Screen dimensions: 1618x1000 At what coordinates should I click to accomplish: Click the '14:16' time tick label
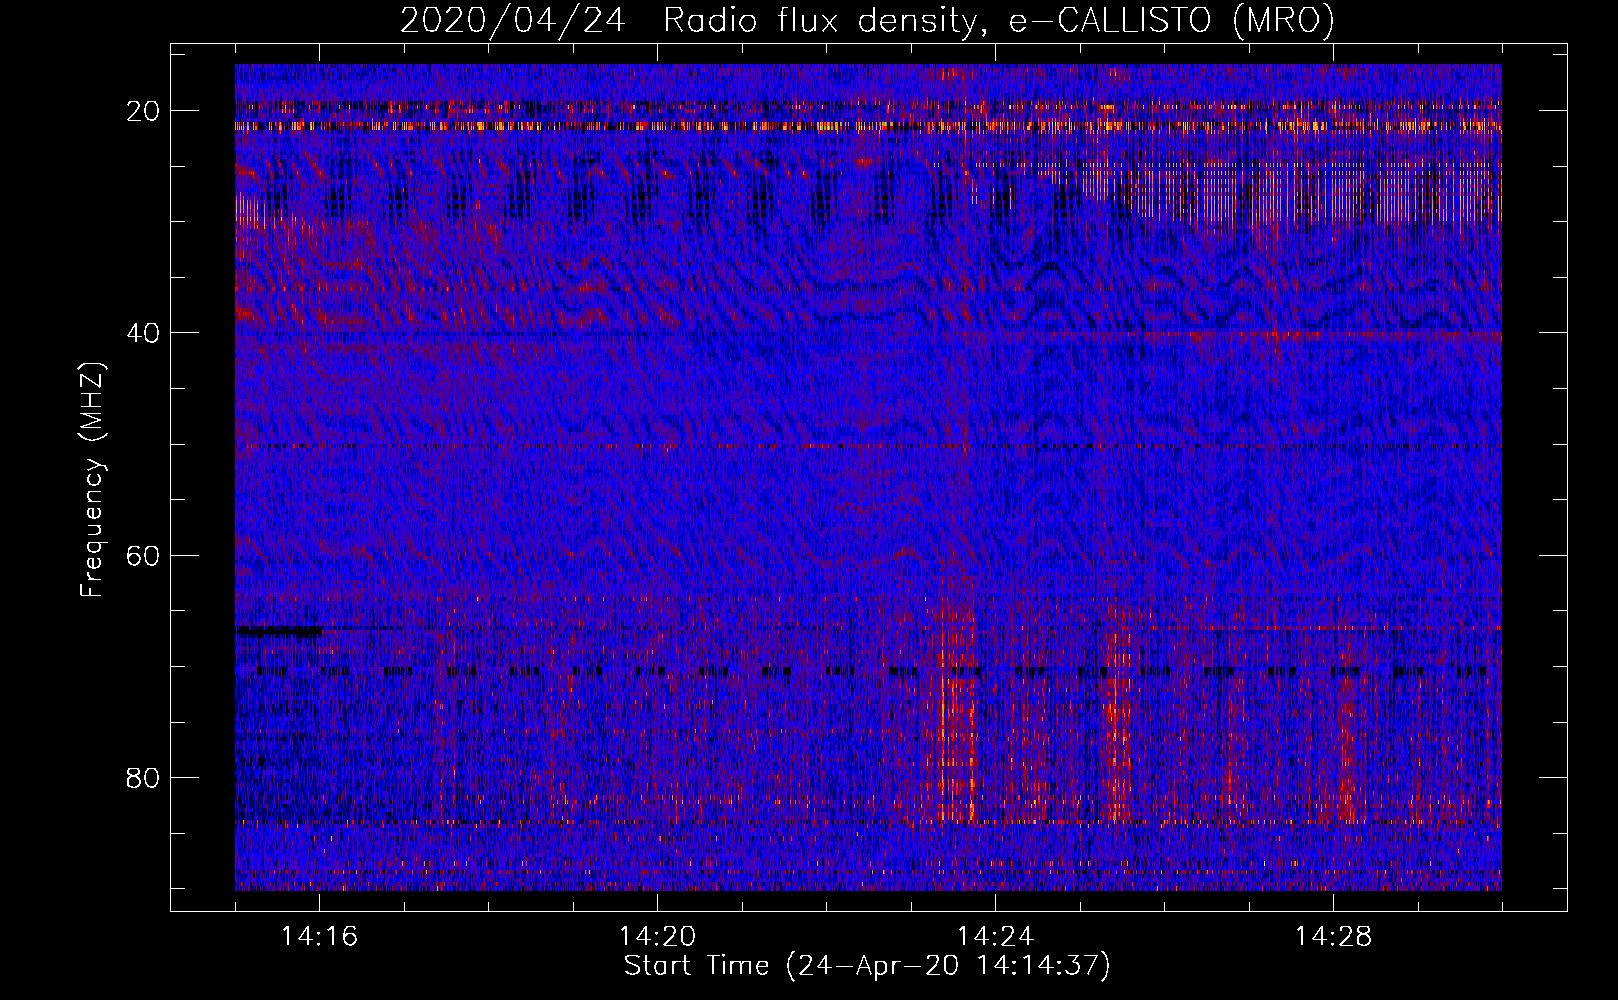point(319,937)
